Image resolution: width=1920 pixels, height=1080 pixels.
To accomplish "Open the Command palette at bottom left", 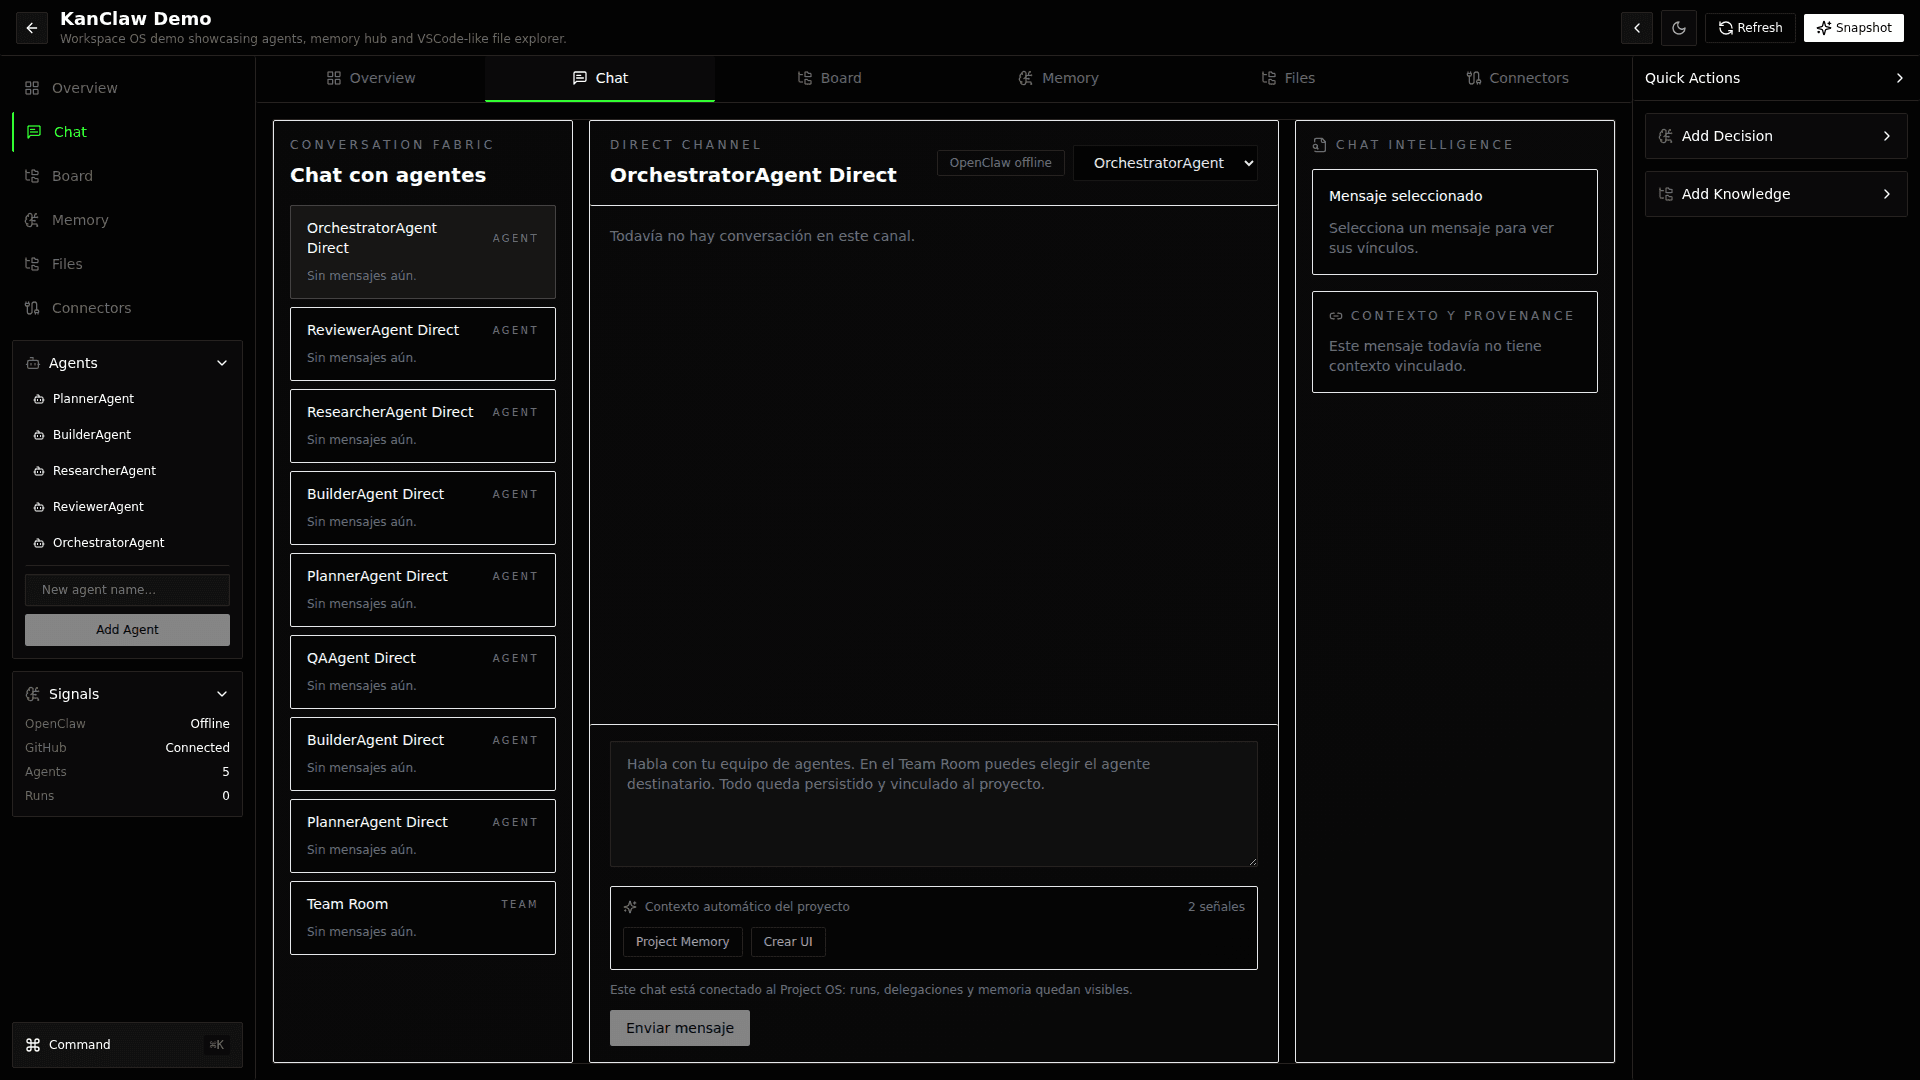I will pos(127,1045).
